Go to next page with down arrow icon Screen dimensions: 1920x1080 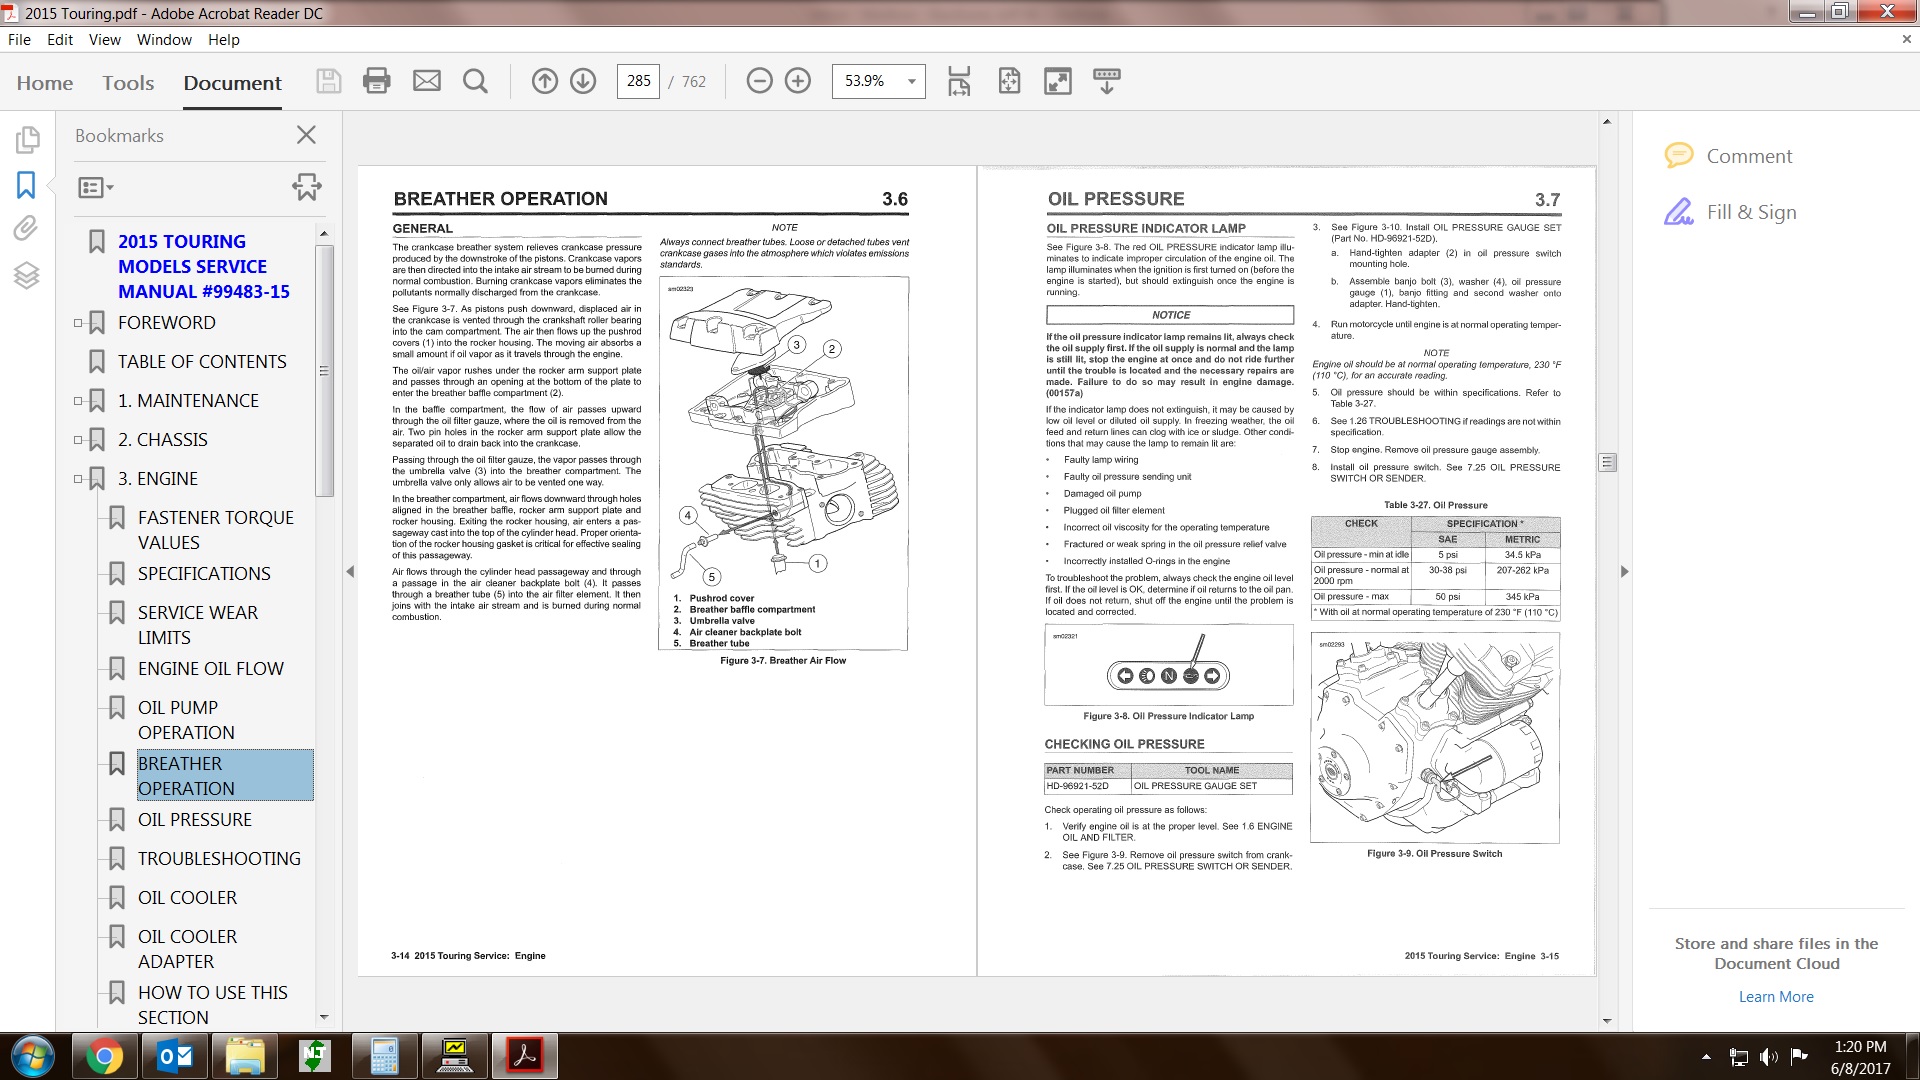(x=583, y=81)
